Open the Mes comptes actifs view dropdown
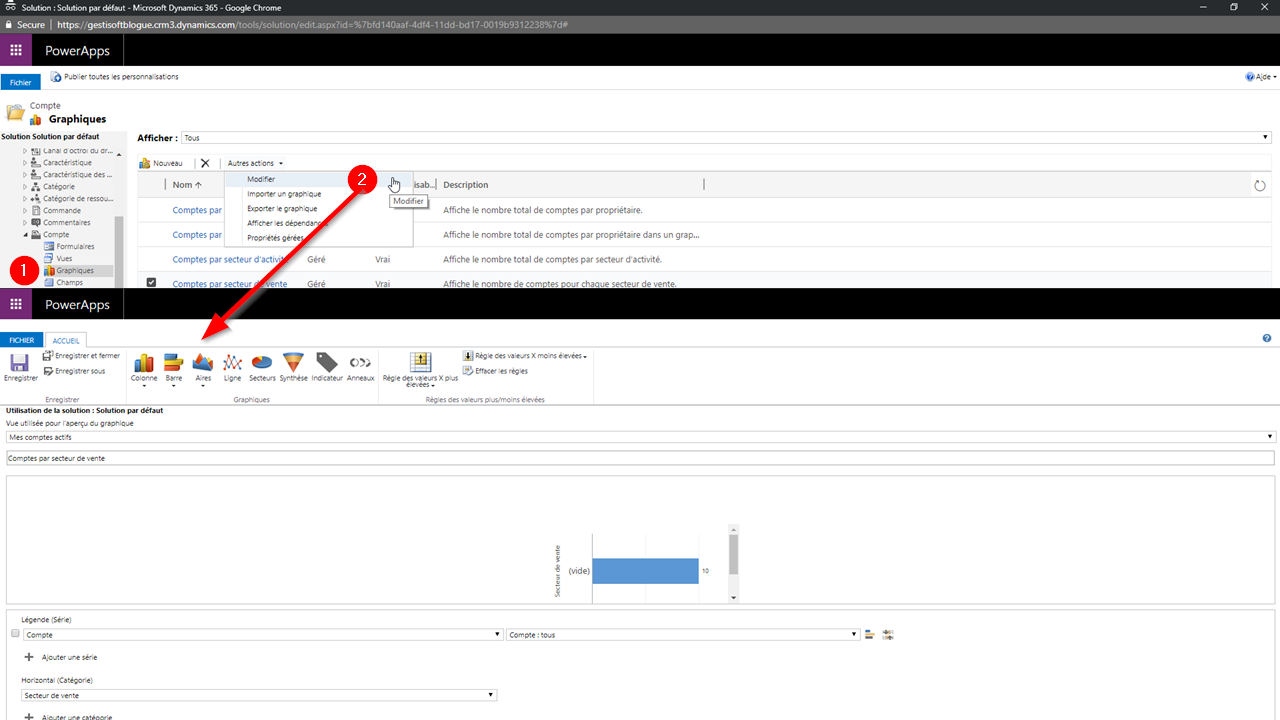The height and width of the screenshot is (720, 1280). coord(641,437)
